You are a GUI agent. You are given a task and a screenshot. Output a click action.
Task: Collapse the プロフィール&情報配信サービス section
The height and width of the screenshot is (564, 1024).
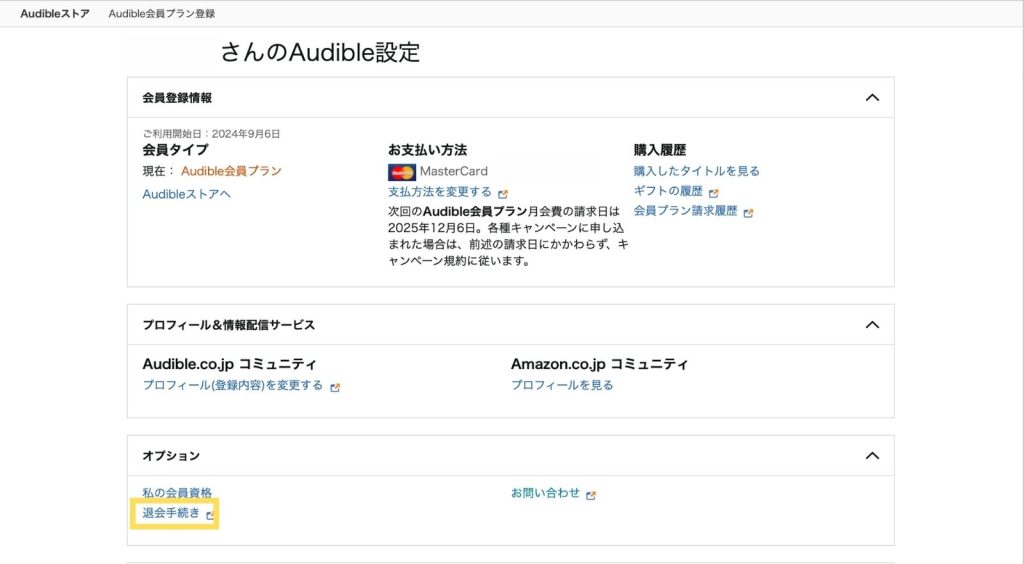(x=872, y=325)
